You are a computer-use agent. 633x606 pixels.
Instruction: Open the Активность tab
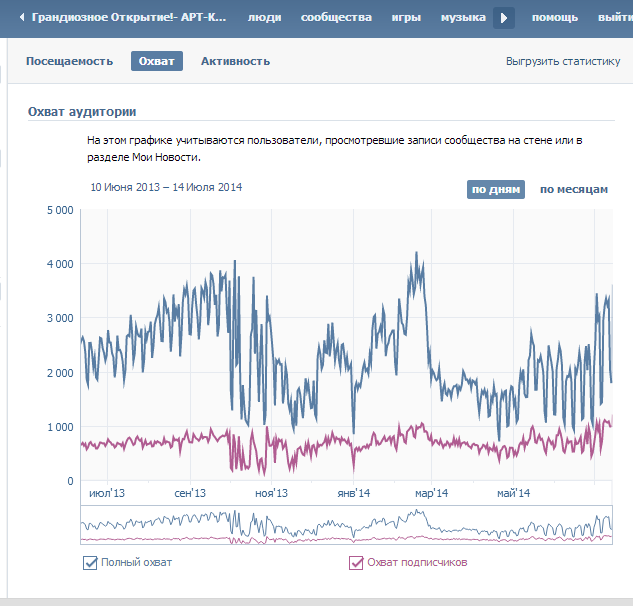click(235, 61)
